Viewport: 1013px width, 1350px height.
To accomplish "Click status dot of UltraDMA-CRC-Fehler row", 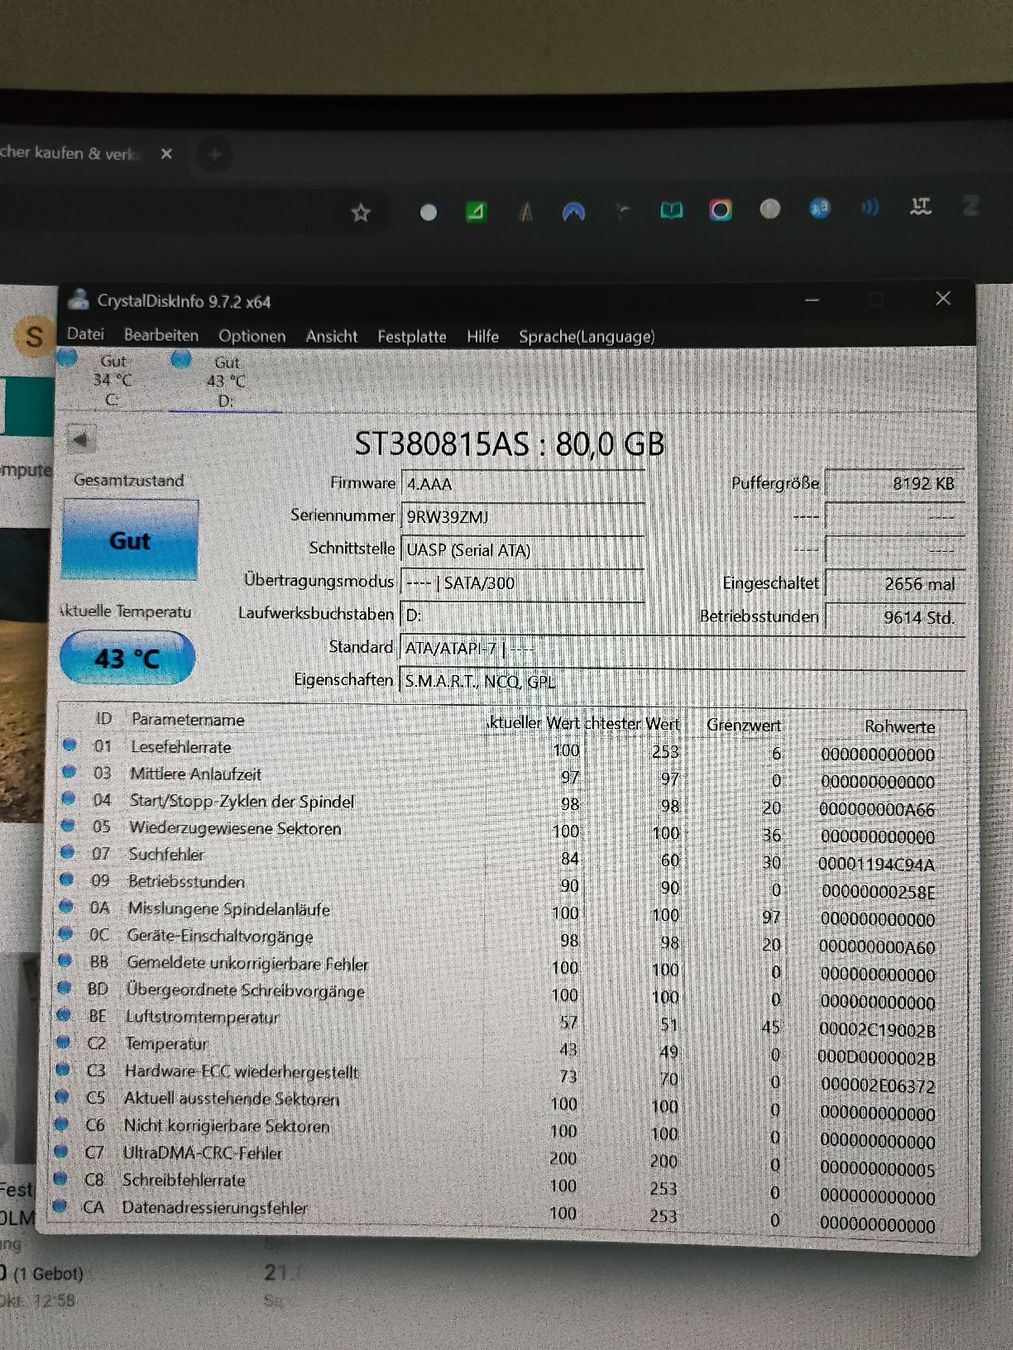I will (61, 1151).
